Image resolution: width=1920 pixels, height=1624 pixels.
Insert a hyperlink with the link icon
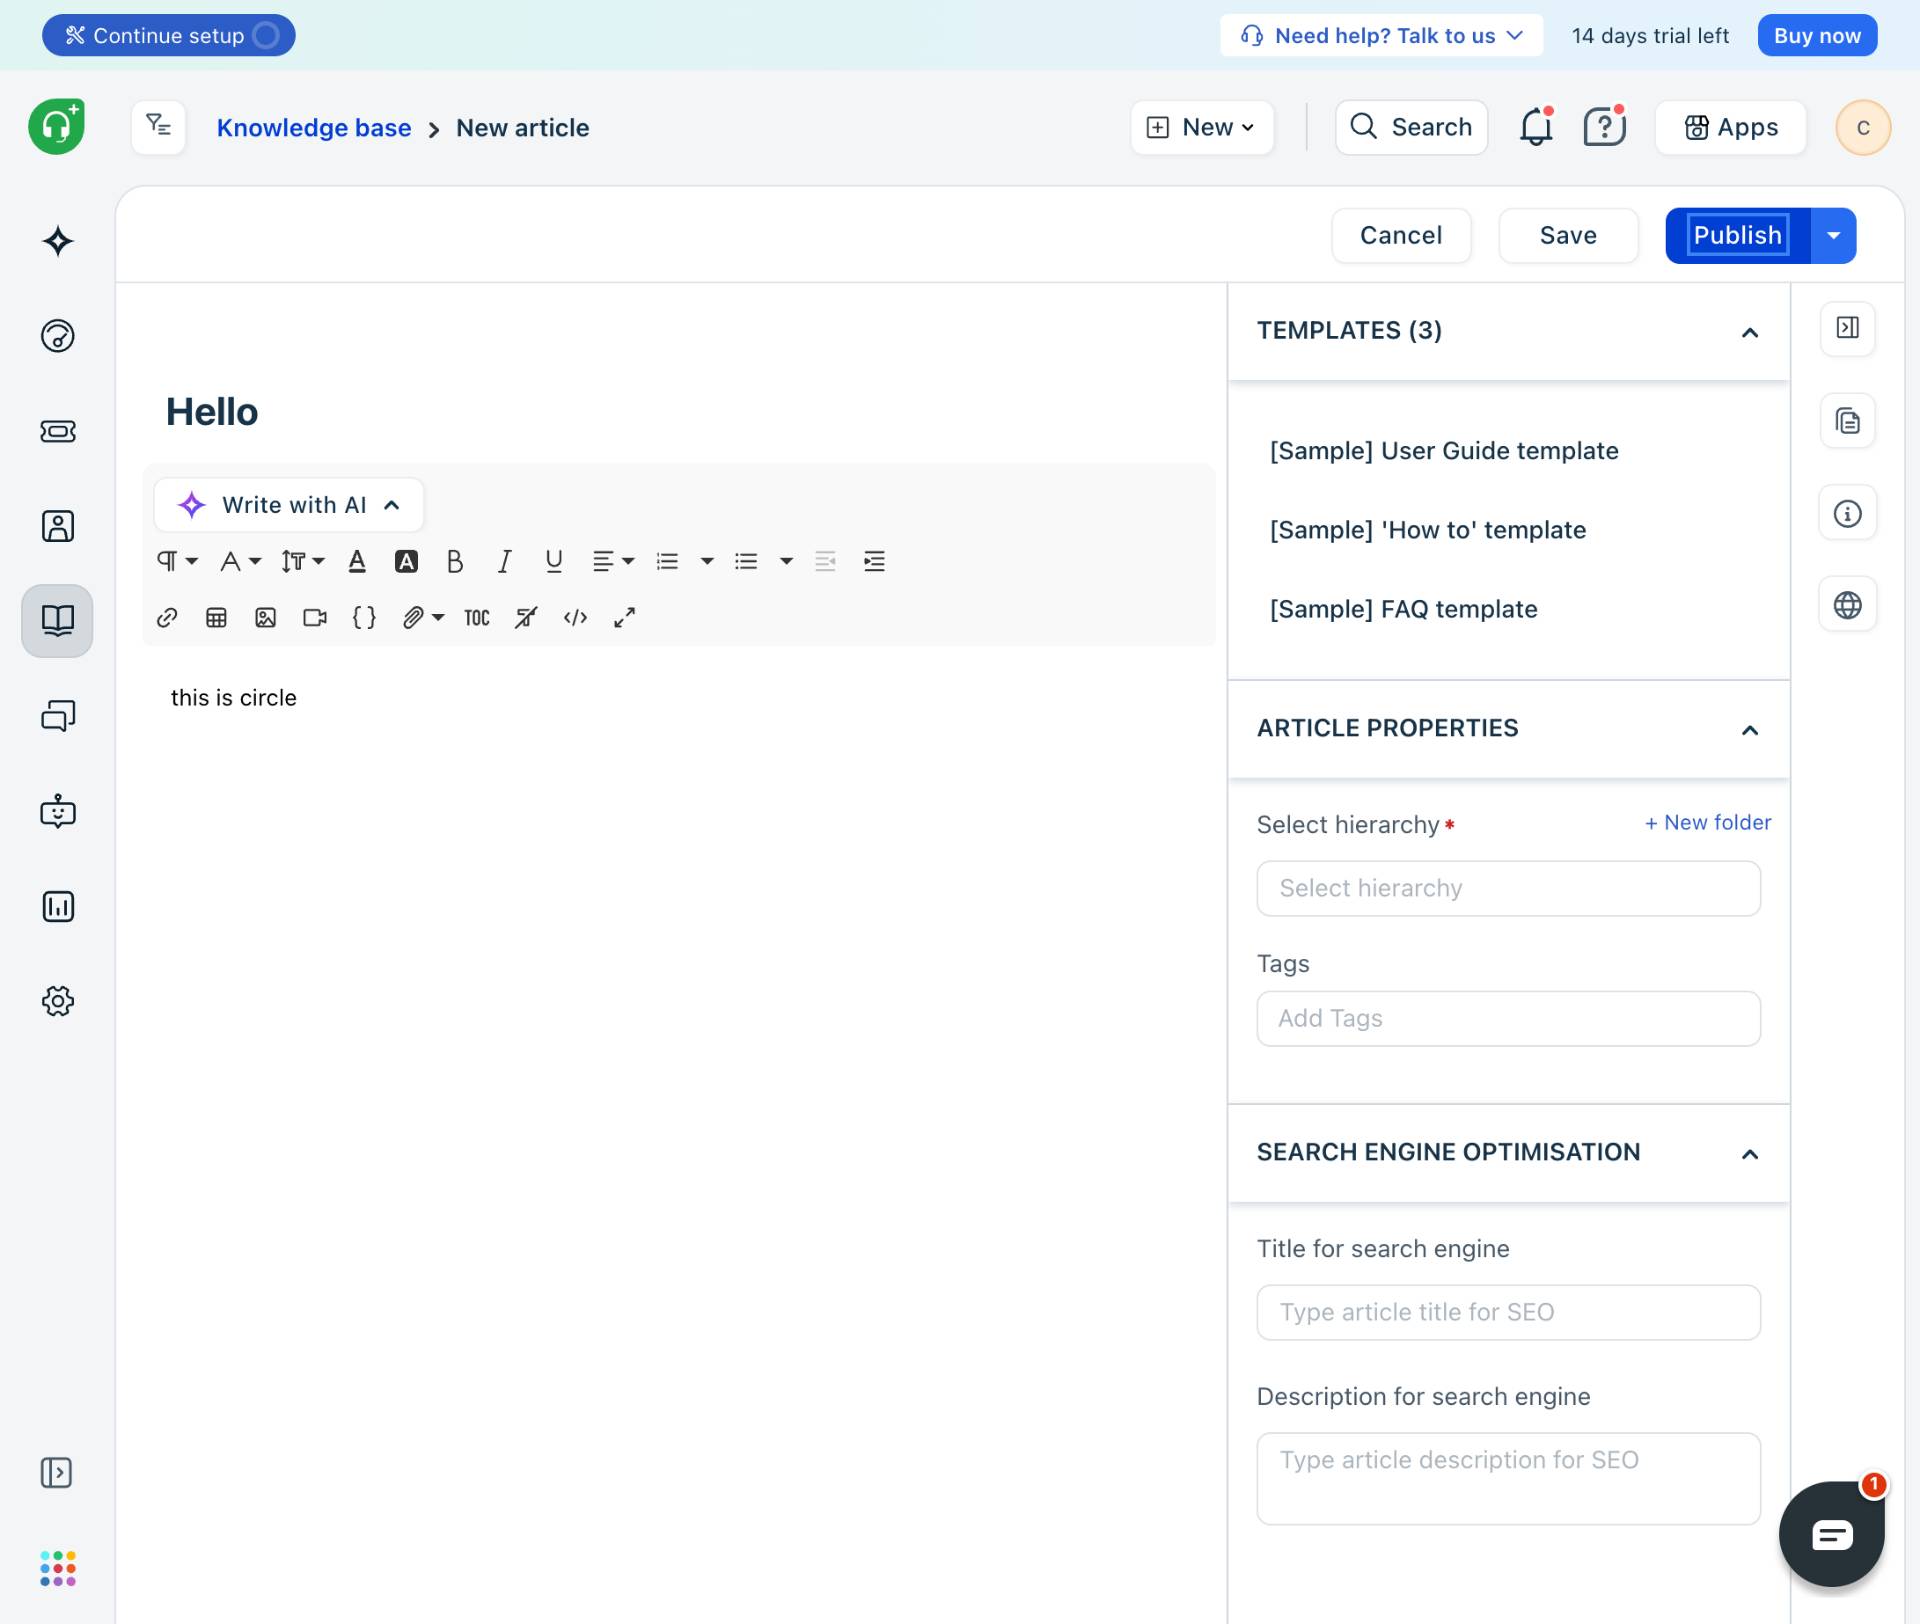click(x=167, y=617)
